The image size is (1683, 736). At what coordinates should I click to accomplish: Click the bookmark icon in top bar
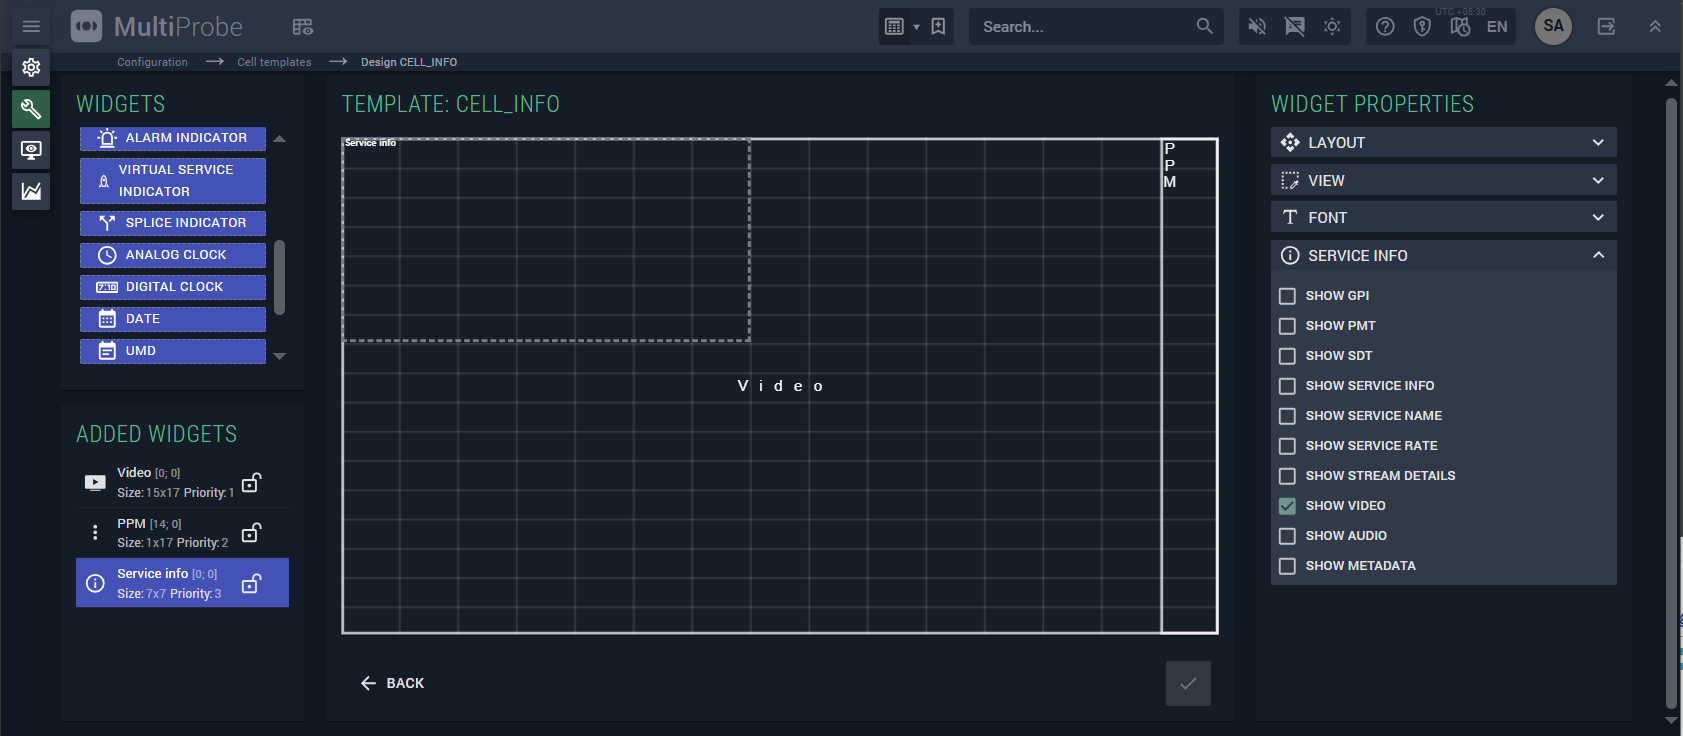[938, 27]
